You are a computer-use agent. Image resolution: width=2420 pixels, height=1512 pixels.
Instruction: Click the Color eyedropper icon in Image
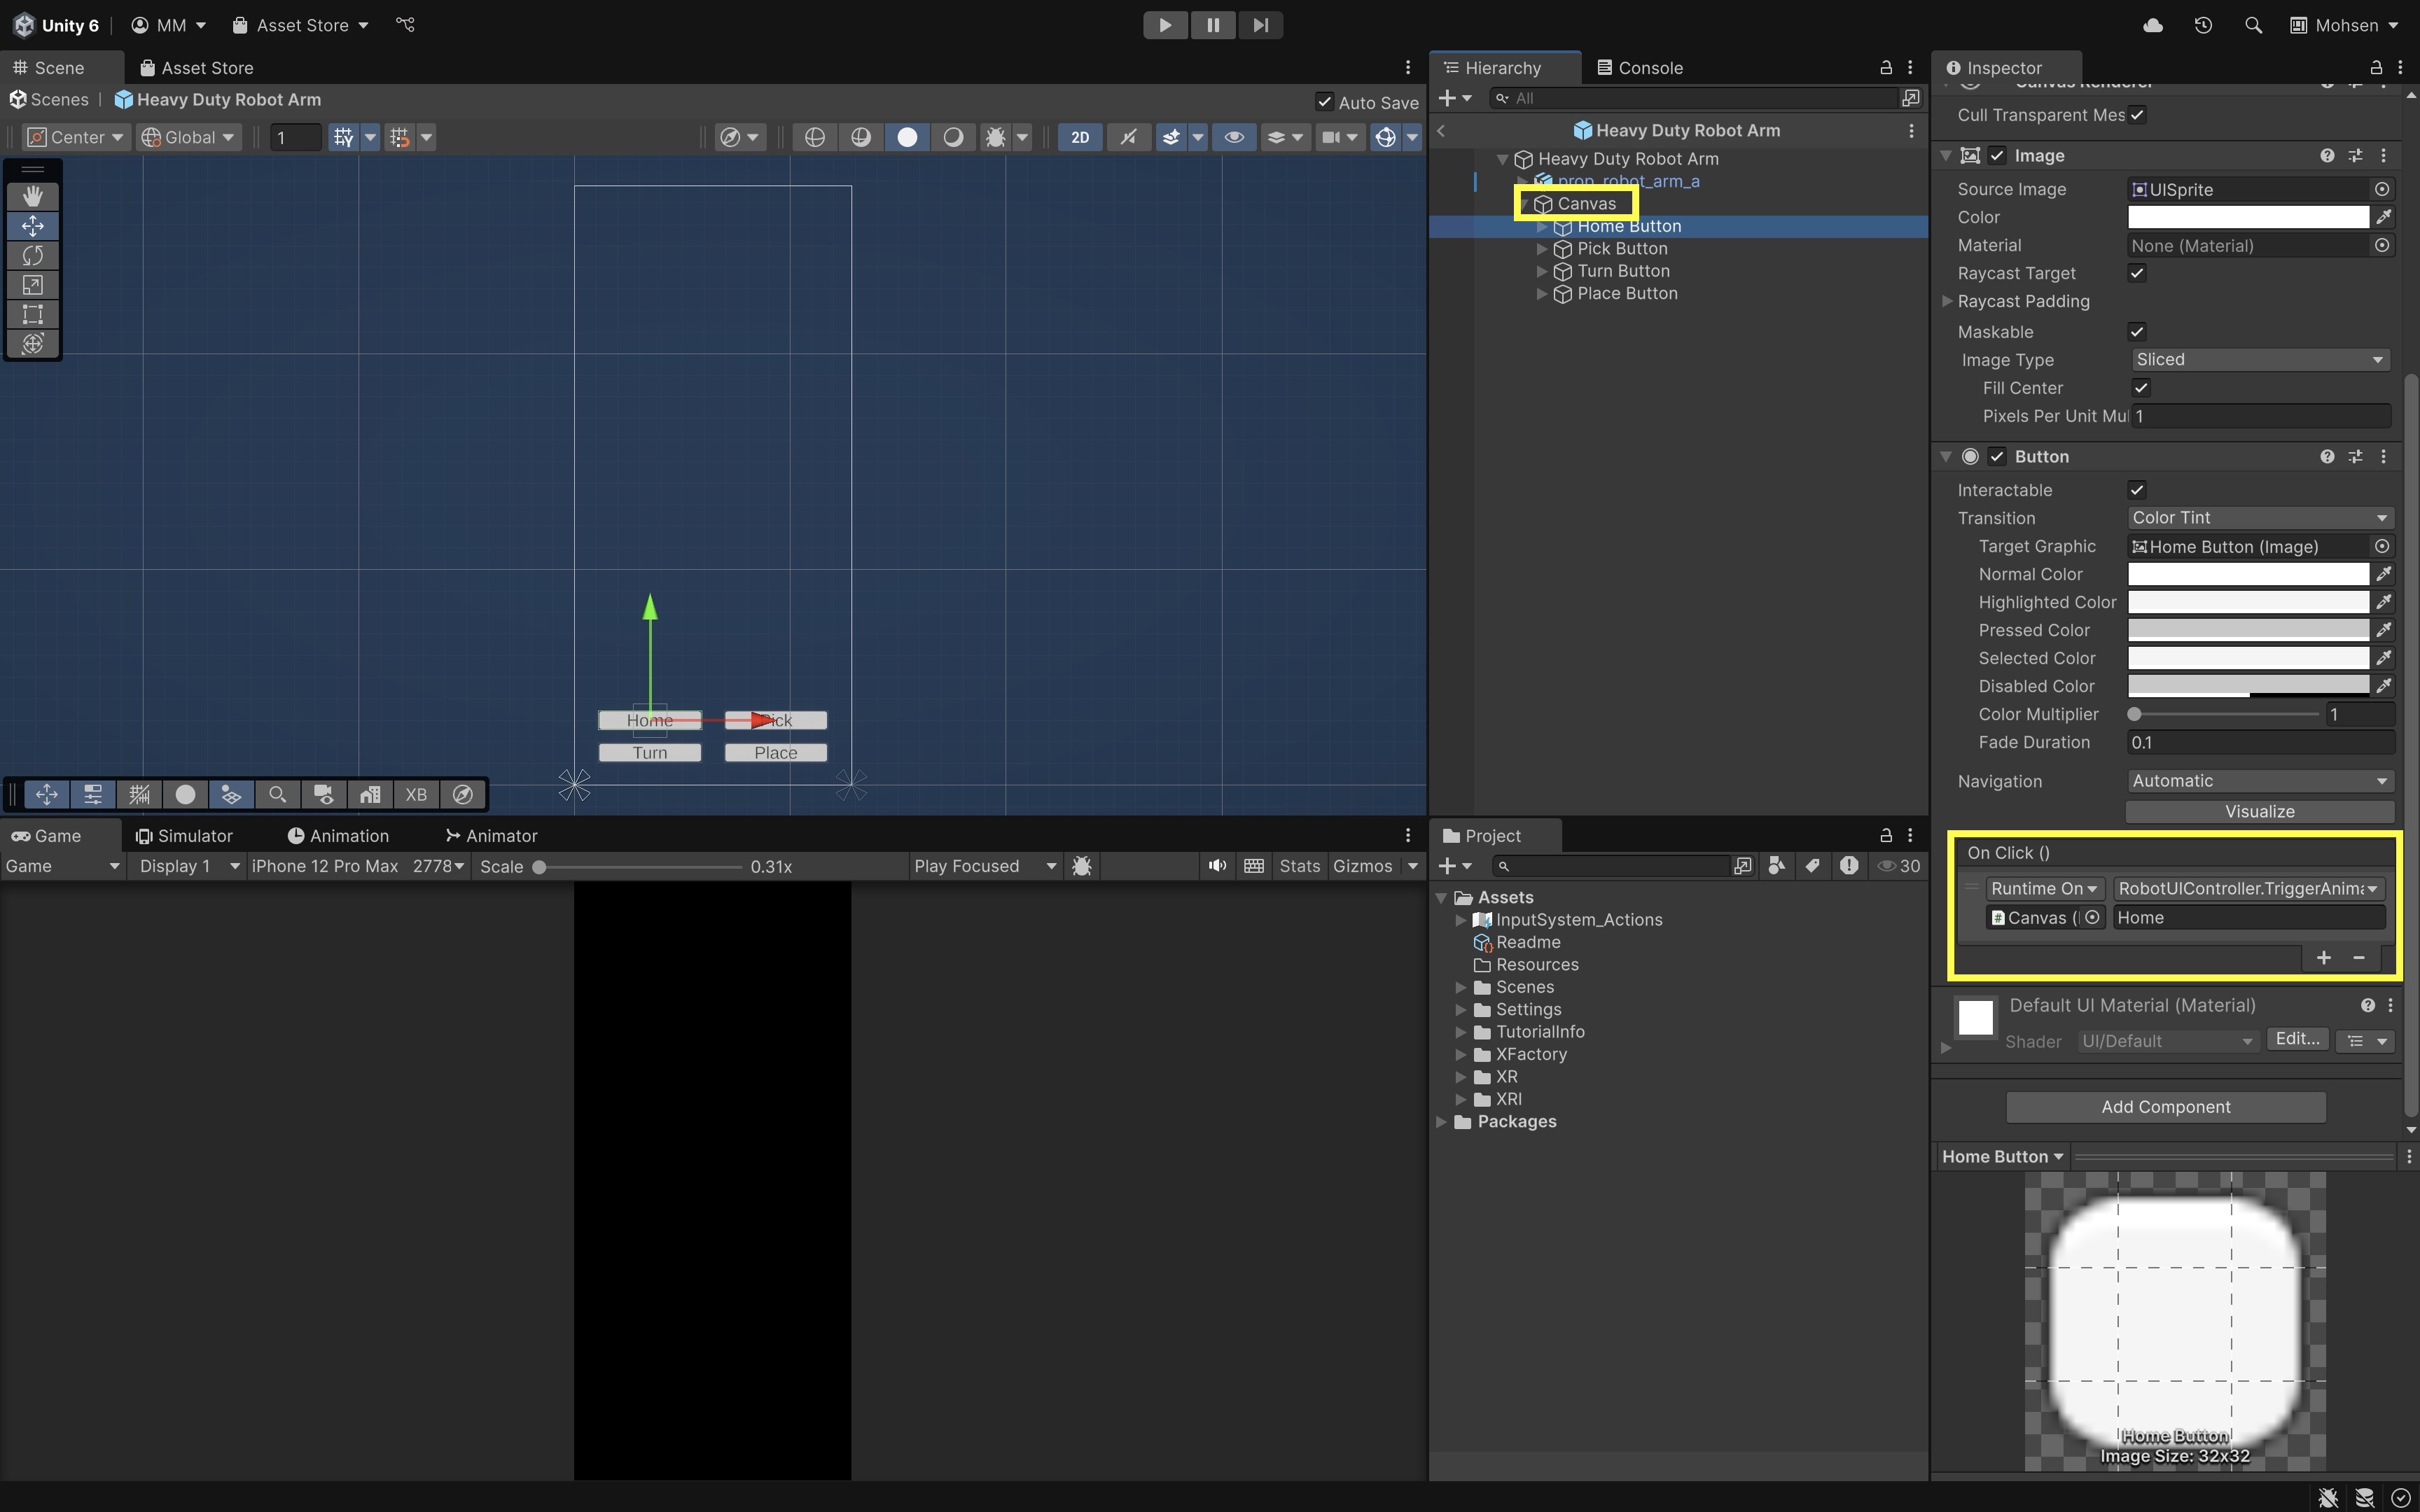point(2384,217)
